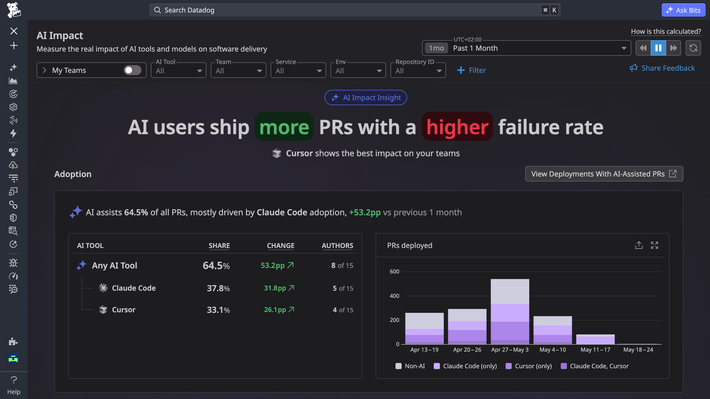Image resolution: width=710 pixels, height=399 pixels.
Task: Click the Apr 27 – May 3 chart bar
Action: pyautogui.click(x=510, y=312)
